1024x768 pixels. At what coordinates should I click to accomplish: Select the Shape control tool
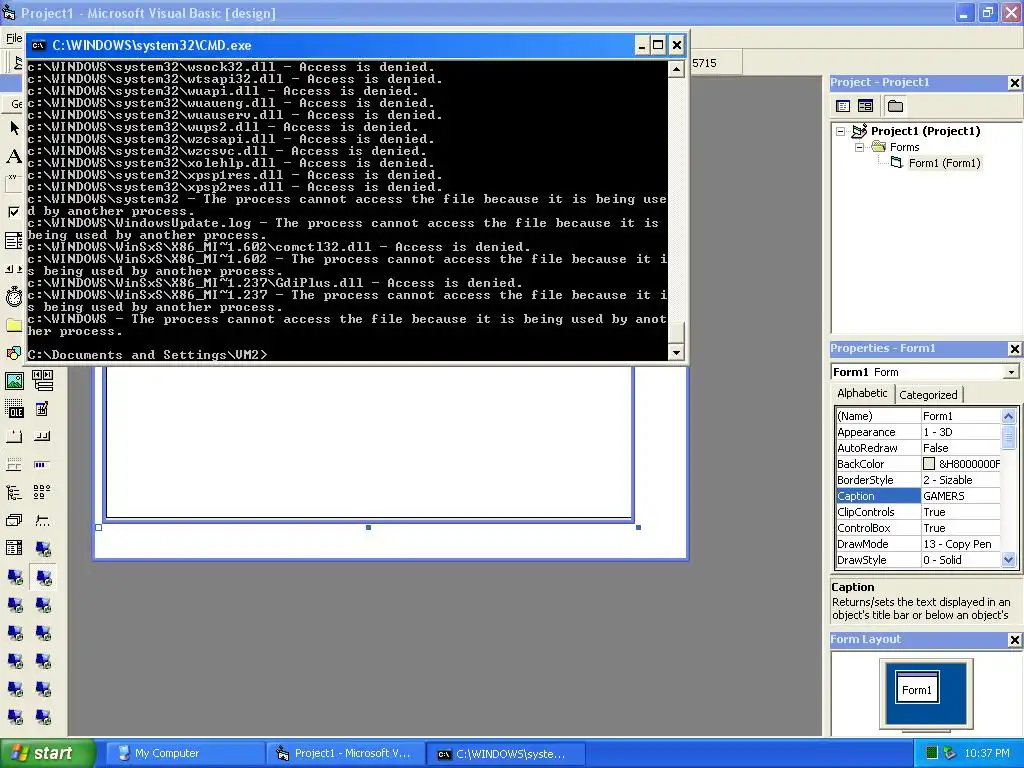point(14,353)
